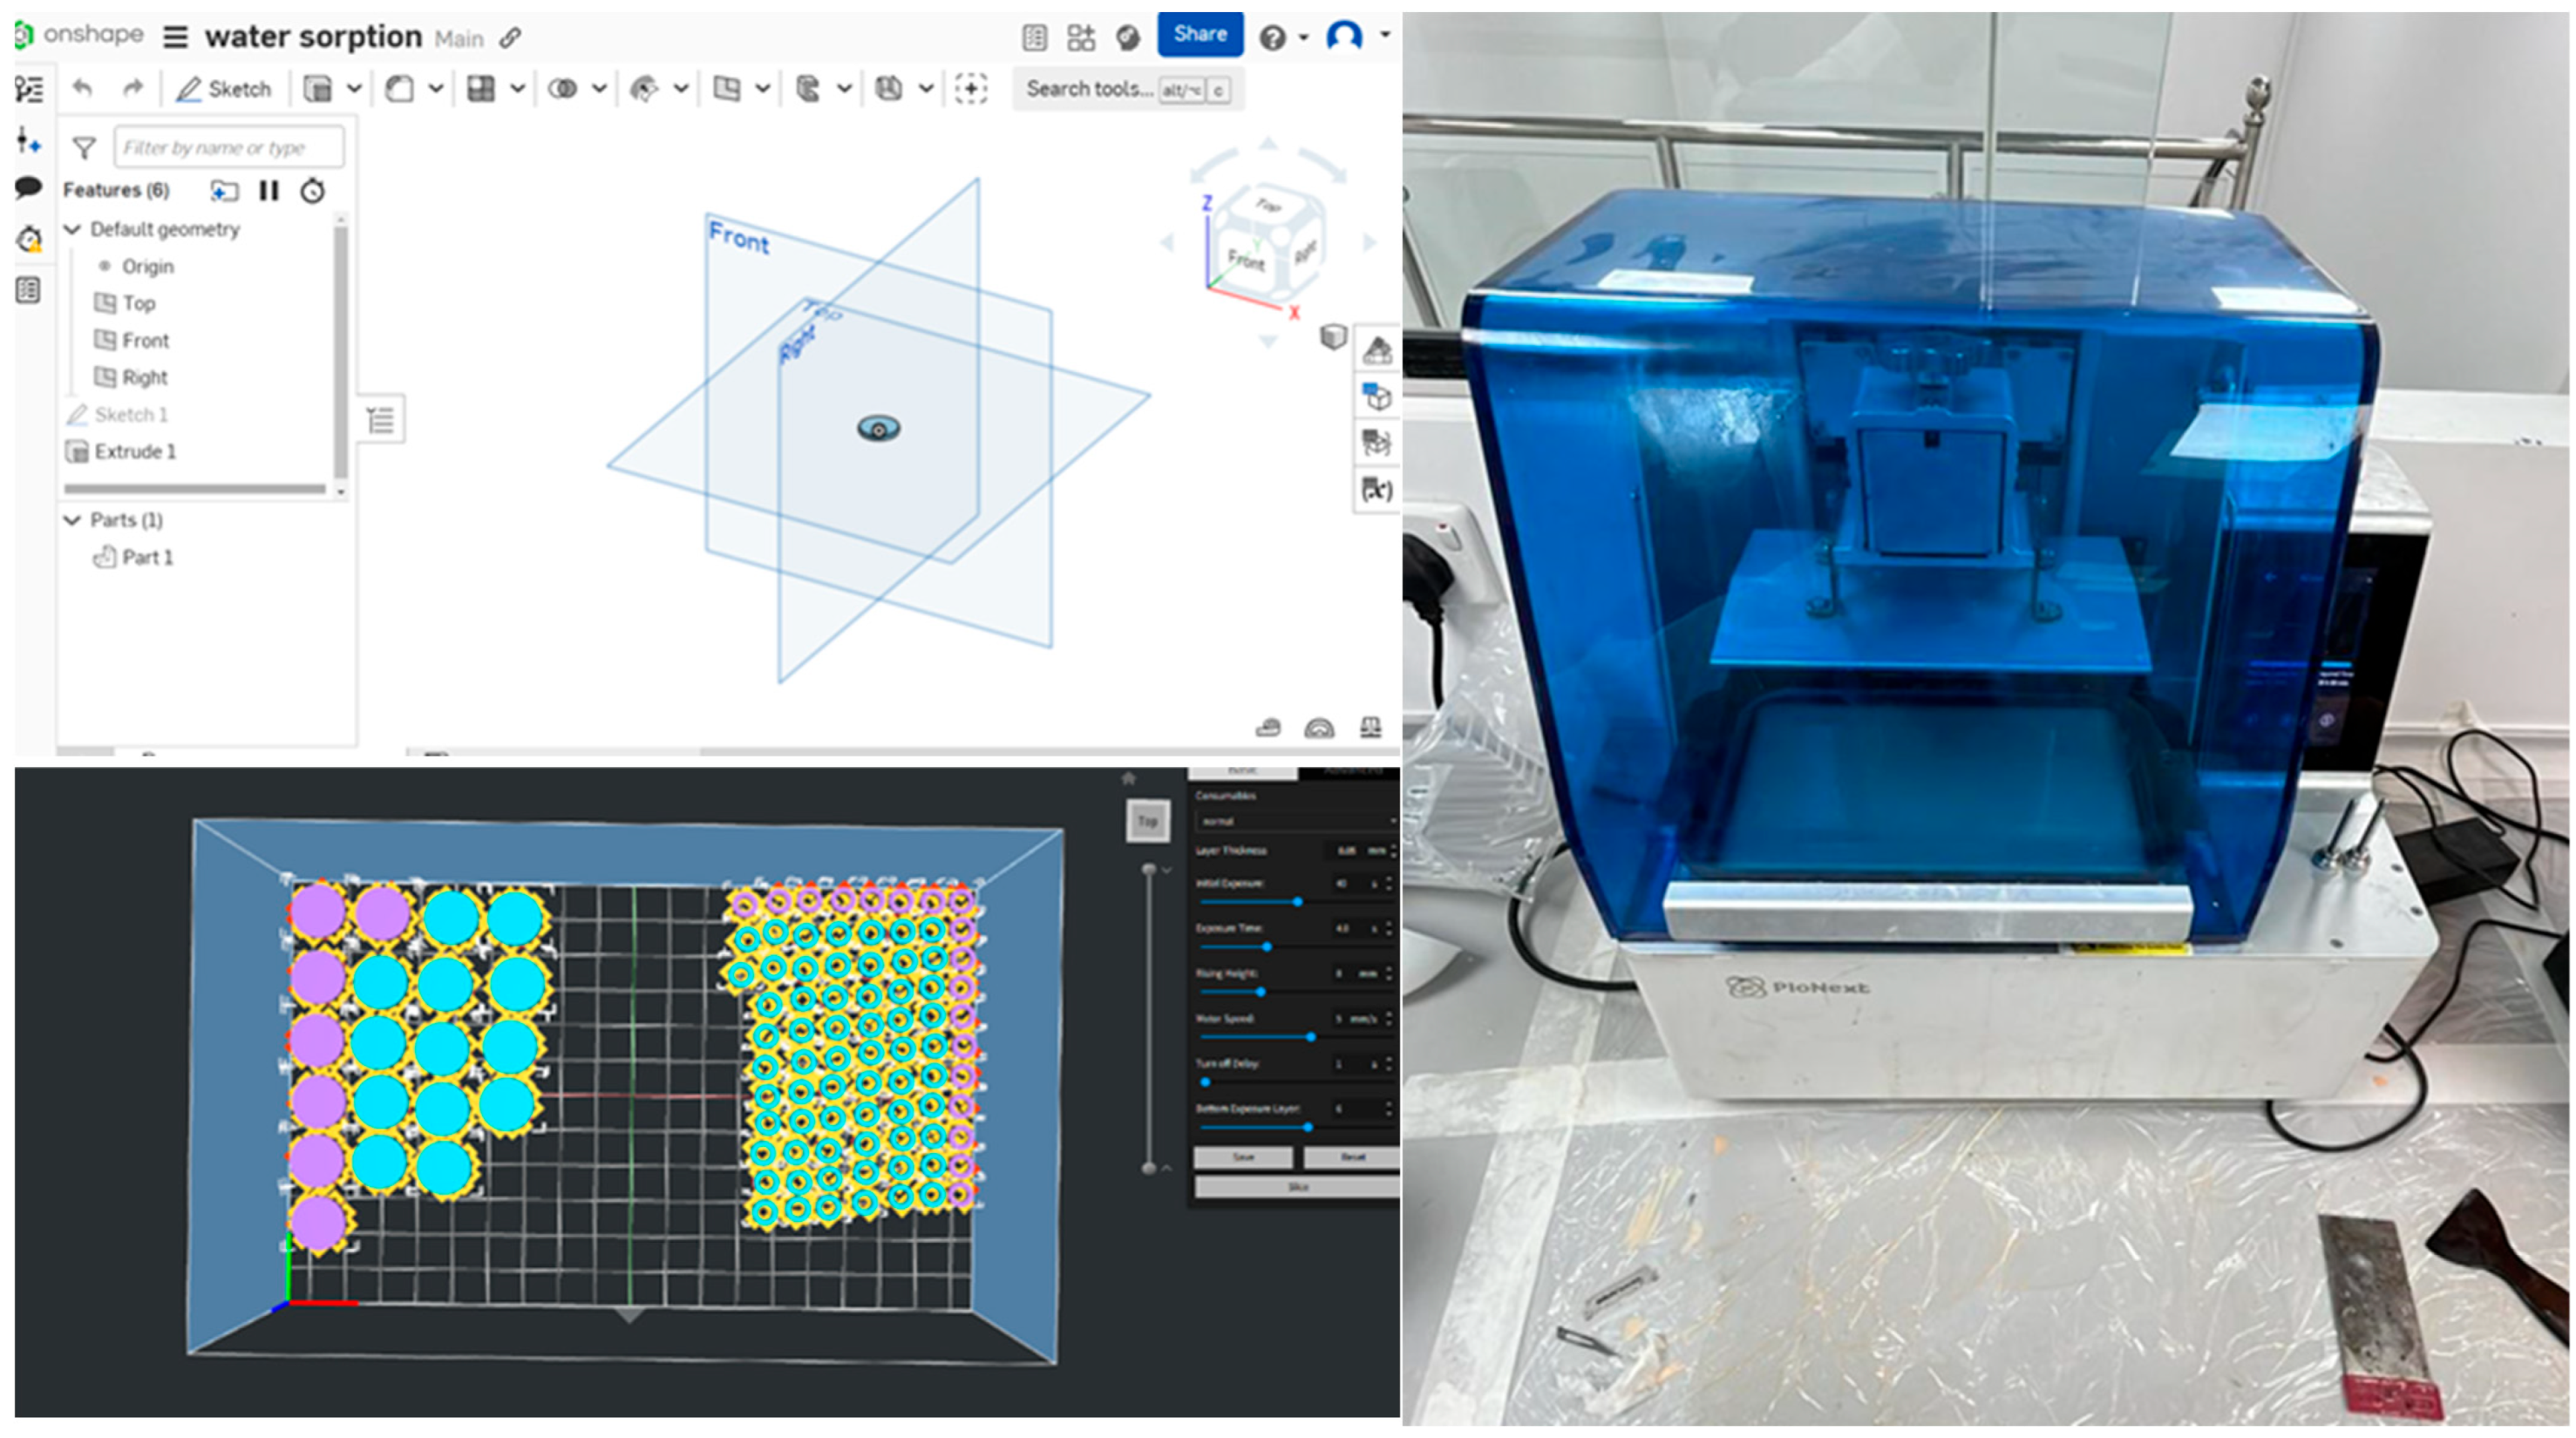Open the custom tables sidebar icon
The image size is (2576, 1438).
coord(29,291)
